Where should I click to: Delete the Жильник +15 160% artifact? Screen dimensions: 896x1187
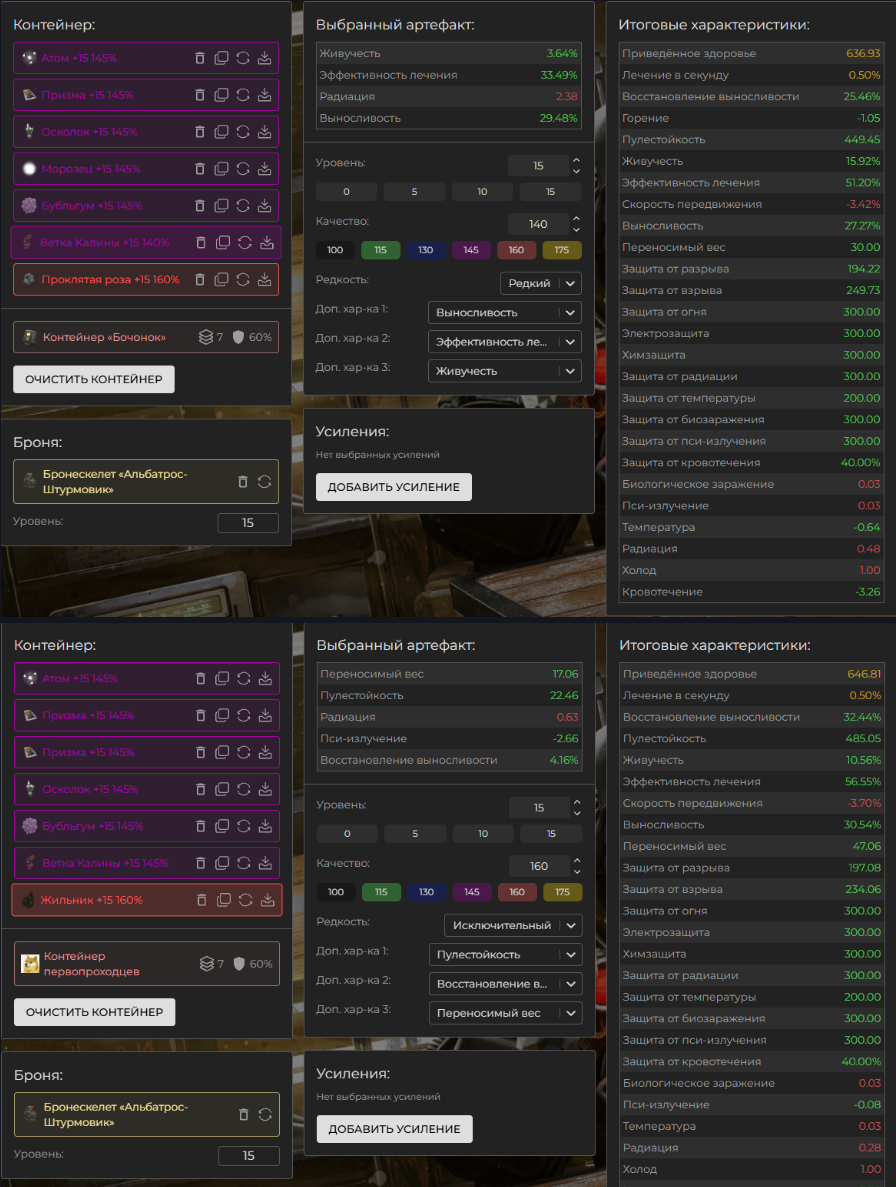coord(201,900)
